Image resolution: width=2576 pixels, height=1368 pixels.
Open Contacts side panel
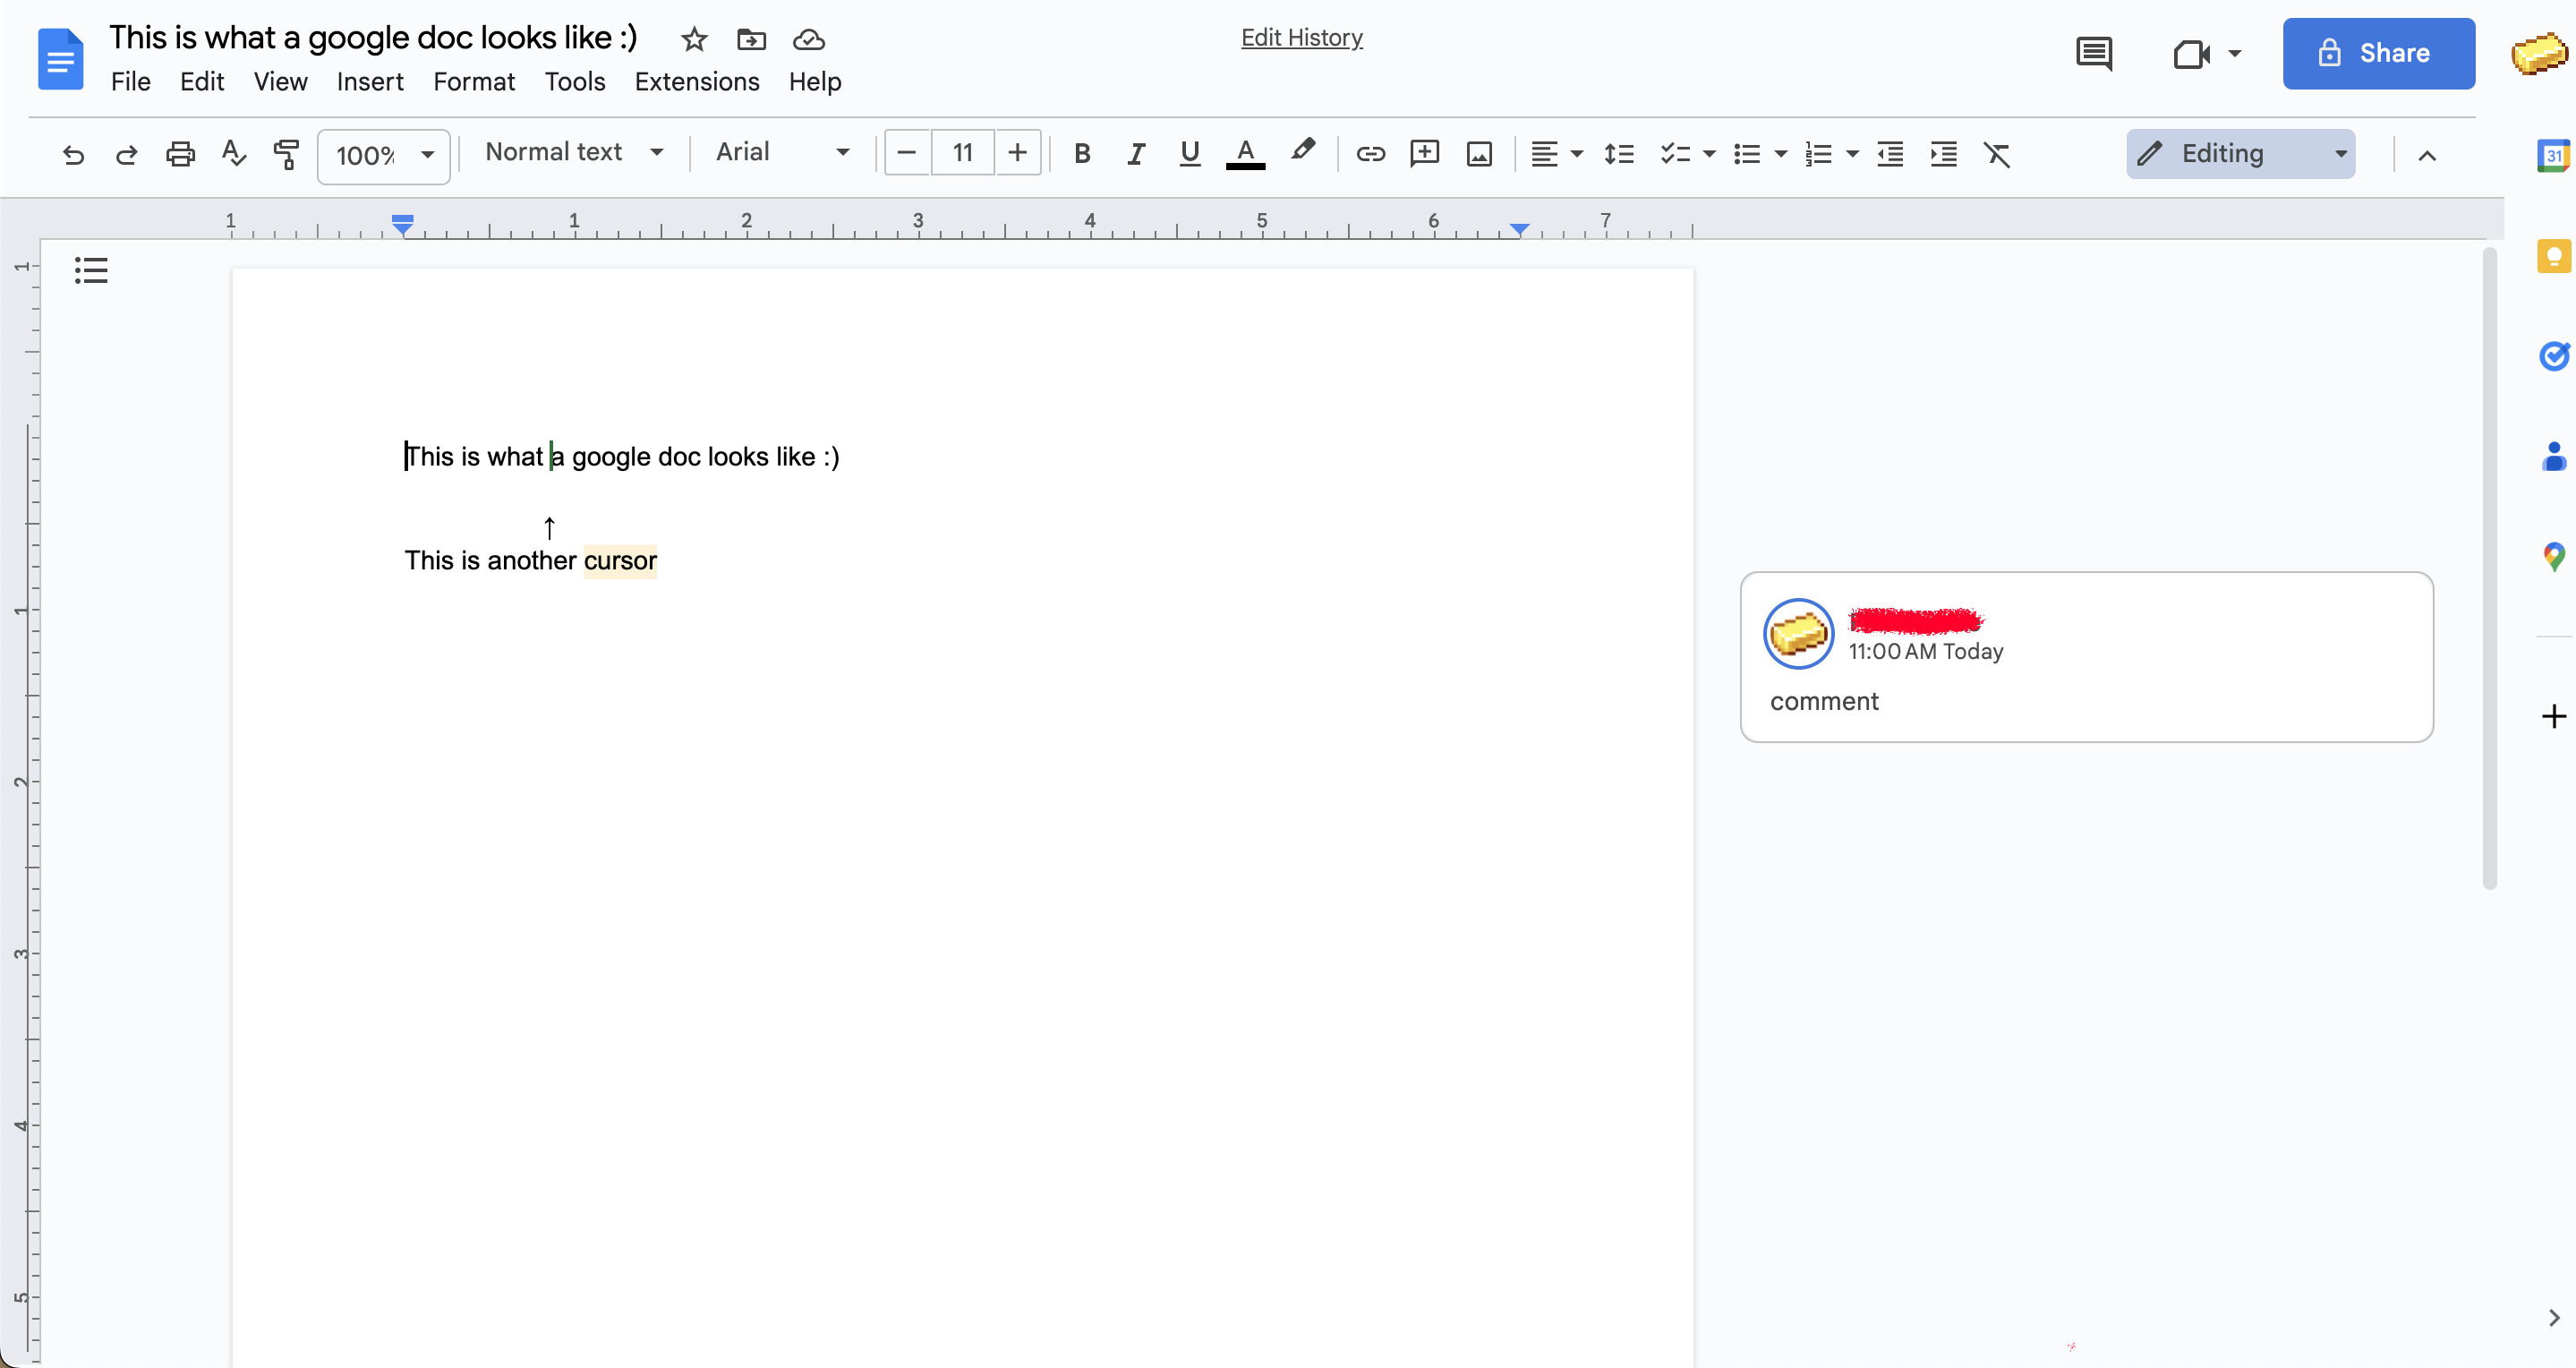click(x=2553, y=456)
